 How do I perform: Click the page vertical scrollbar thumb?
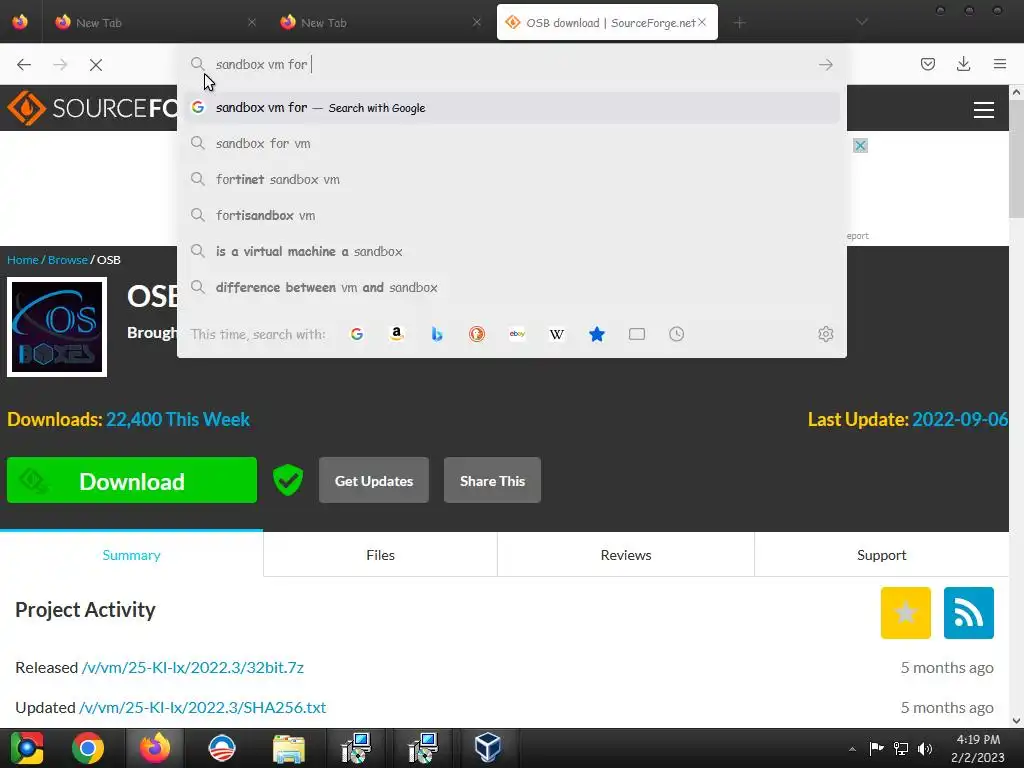coord(1016,160)
